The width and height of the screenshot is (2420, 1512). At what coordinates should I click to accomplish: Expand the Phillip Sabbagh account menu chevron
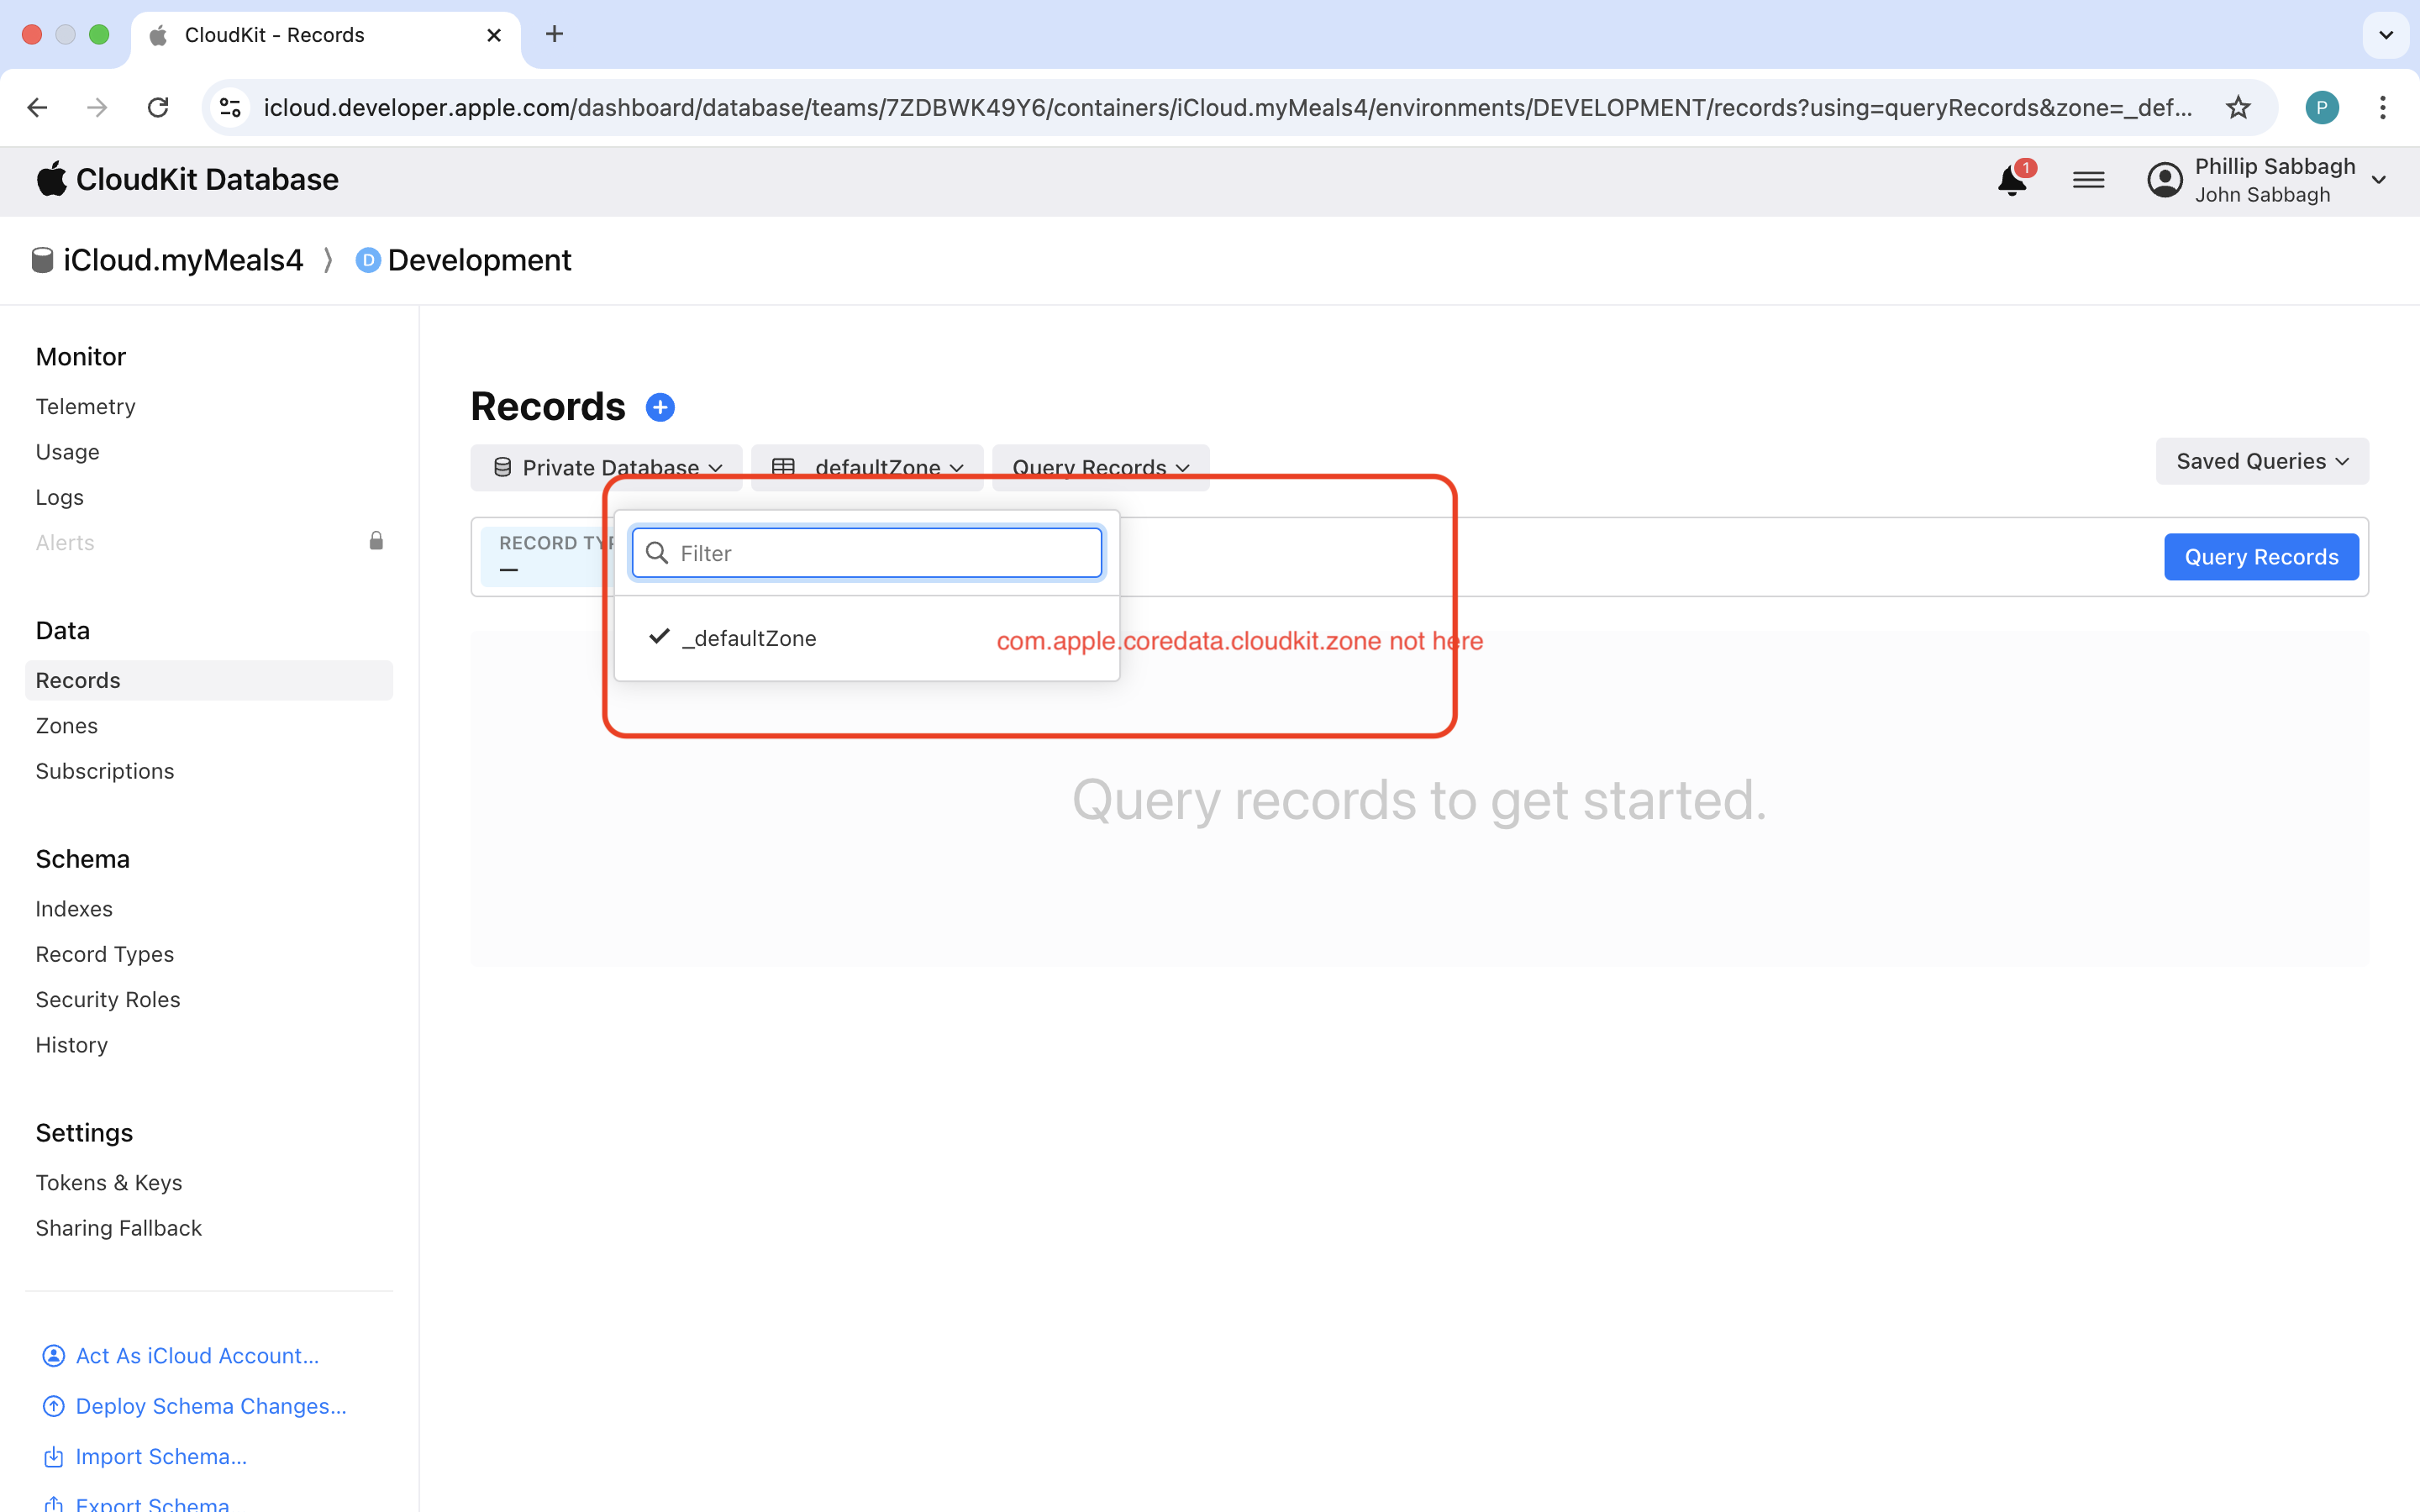coord(2379,180)
